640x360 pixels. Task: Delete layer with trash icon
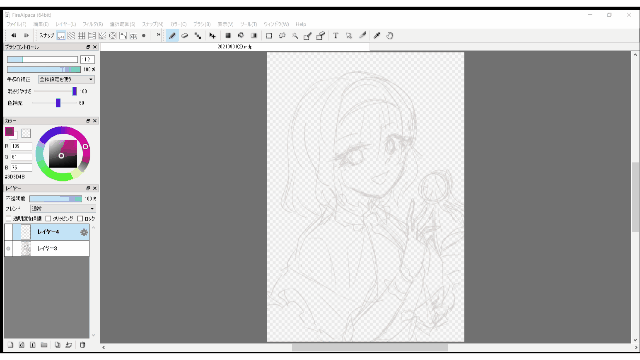tap(82, 345)
